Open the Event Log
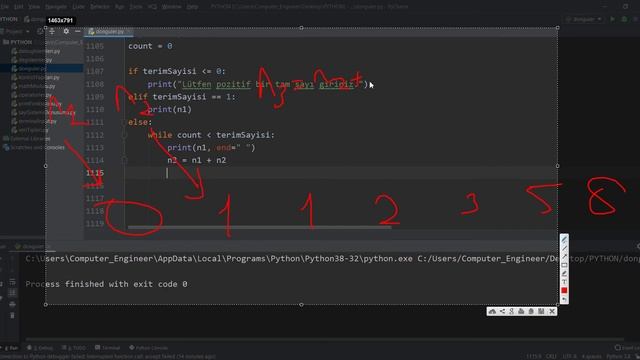This screenshot has width=640, height=360. [627, 348]
